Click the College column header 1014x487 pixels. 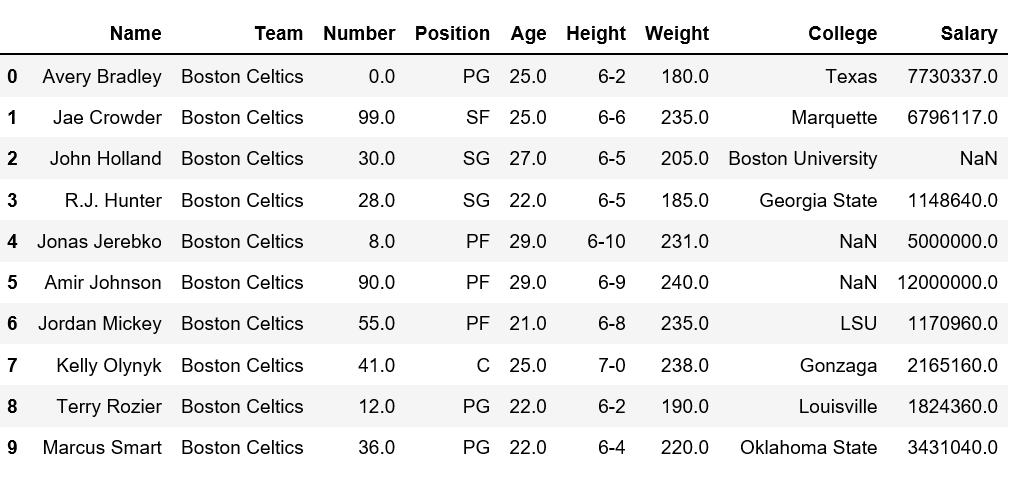point(842,33)
